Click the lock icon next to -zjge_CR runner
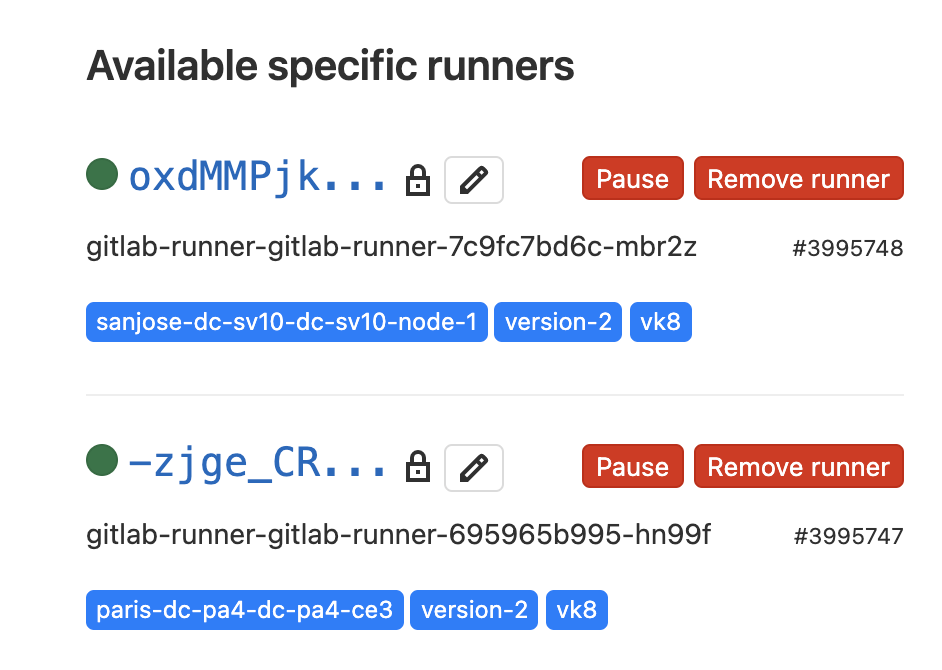The width and height of the screenshot is (942, 670). tap(418, 467)
